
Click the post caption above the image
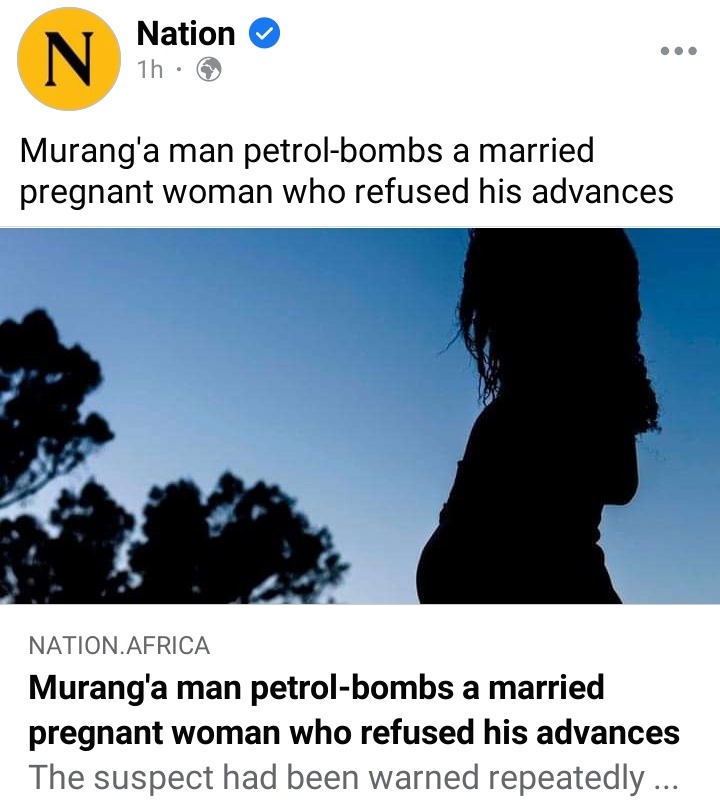[x=346, y=171]
